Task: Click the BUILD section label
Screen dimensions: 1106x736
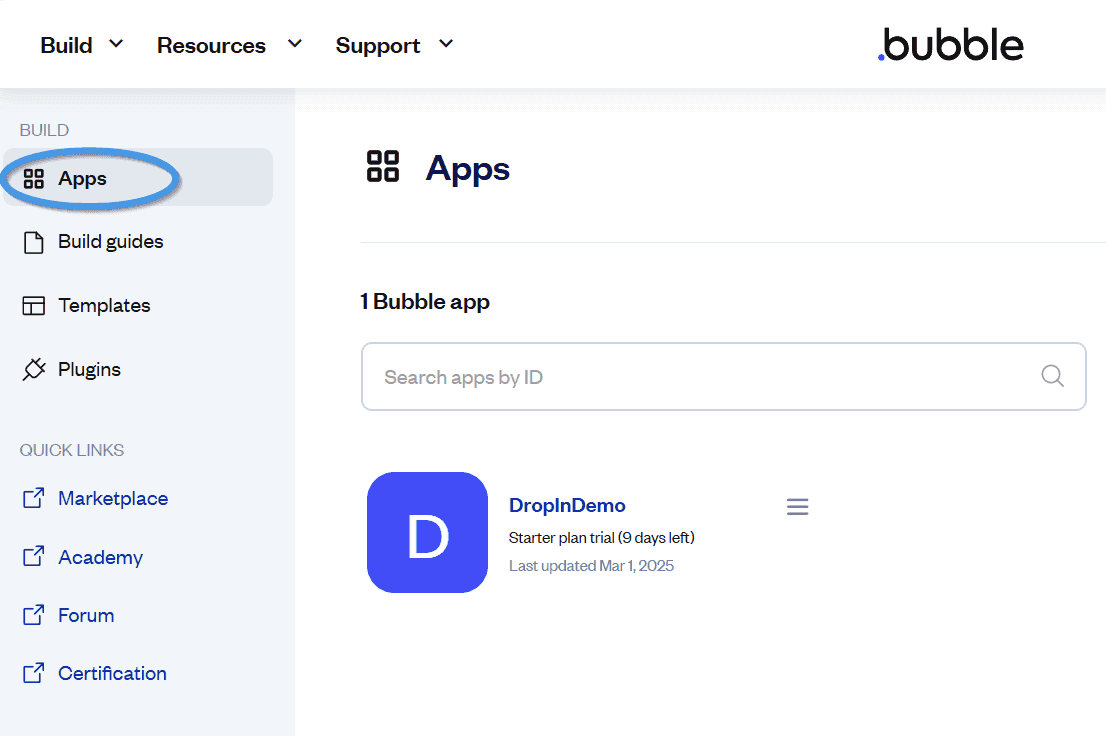Action: point(44,130)
